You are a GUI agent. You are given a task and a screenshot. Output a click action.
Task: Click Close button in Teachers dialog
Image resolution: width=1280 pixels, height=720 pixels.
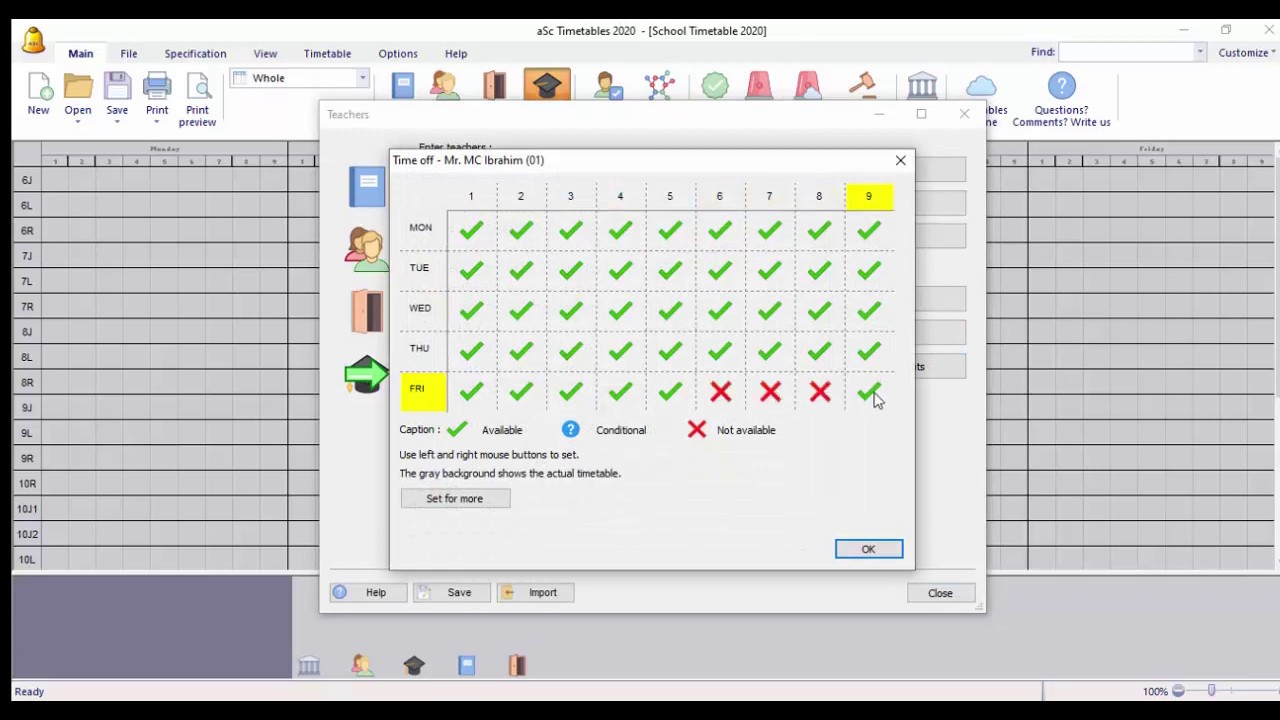940,593
